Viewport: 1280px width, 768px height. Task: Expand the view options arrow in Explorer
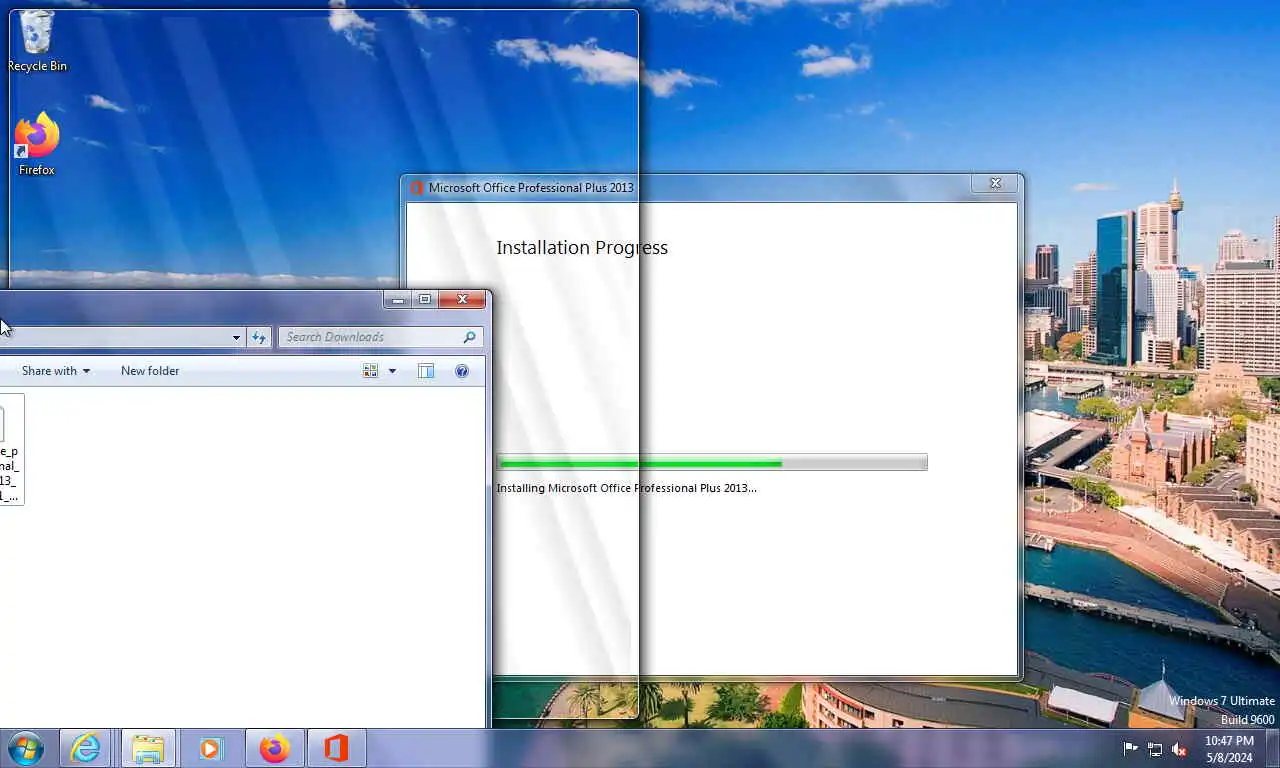(x=392, y=371)
